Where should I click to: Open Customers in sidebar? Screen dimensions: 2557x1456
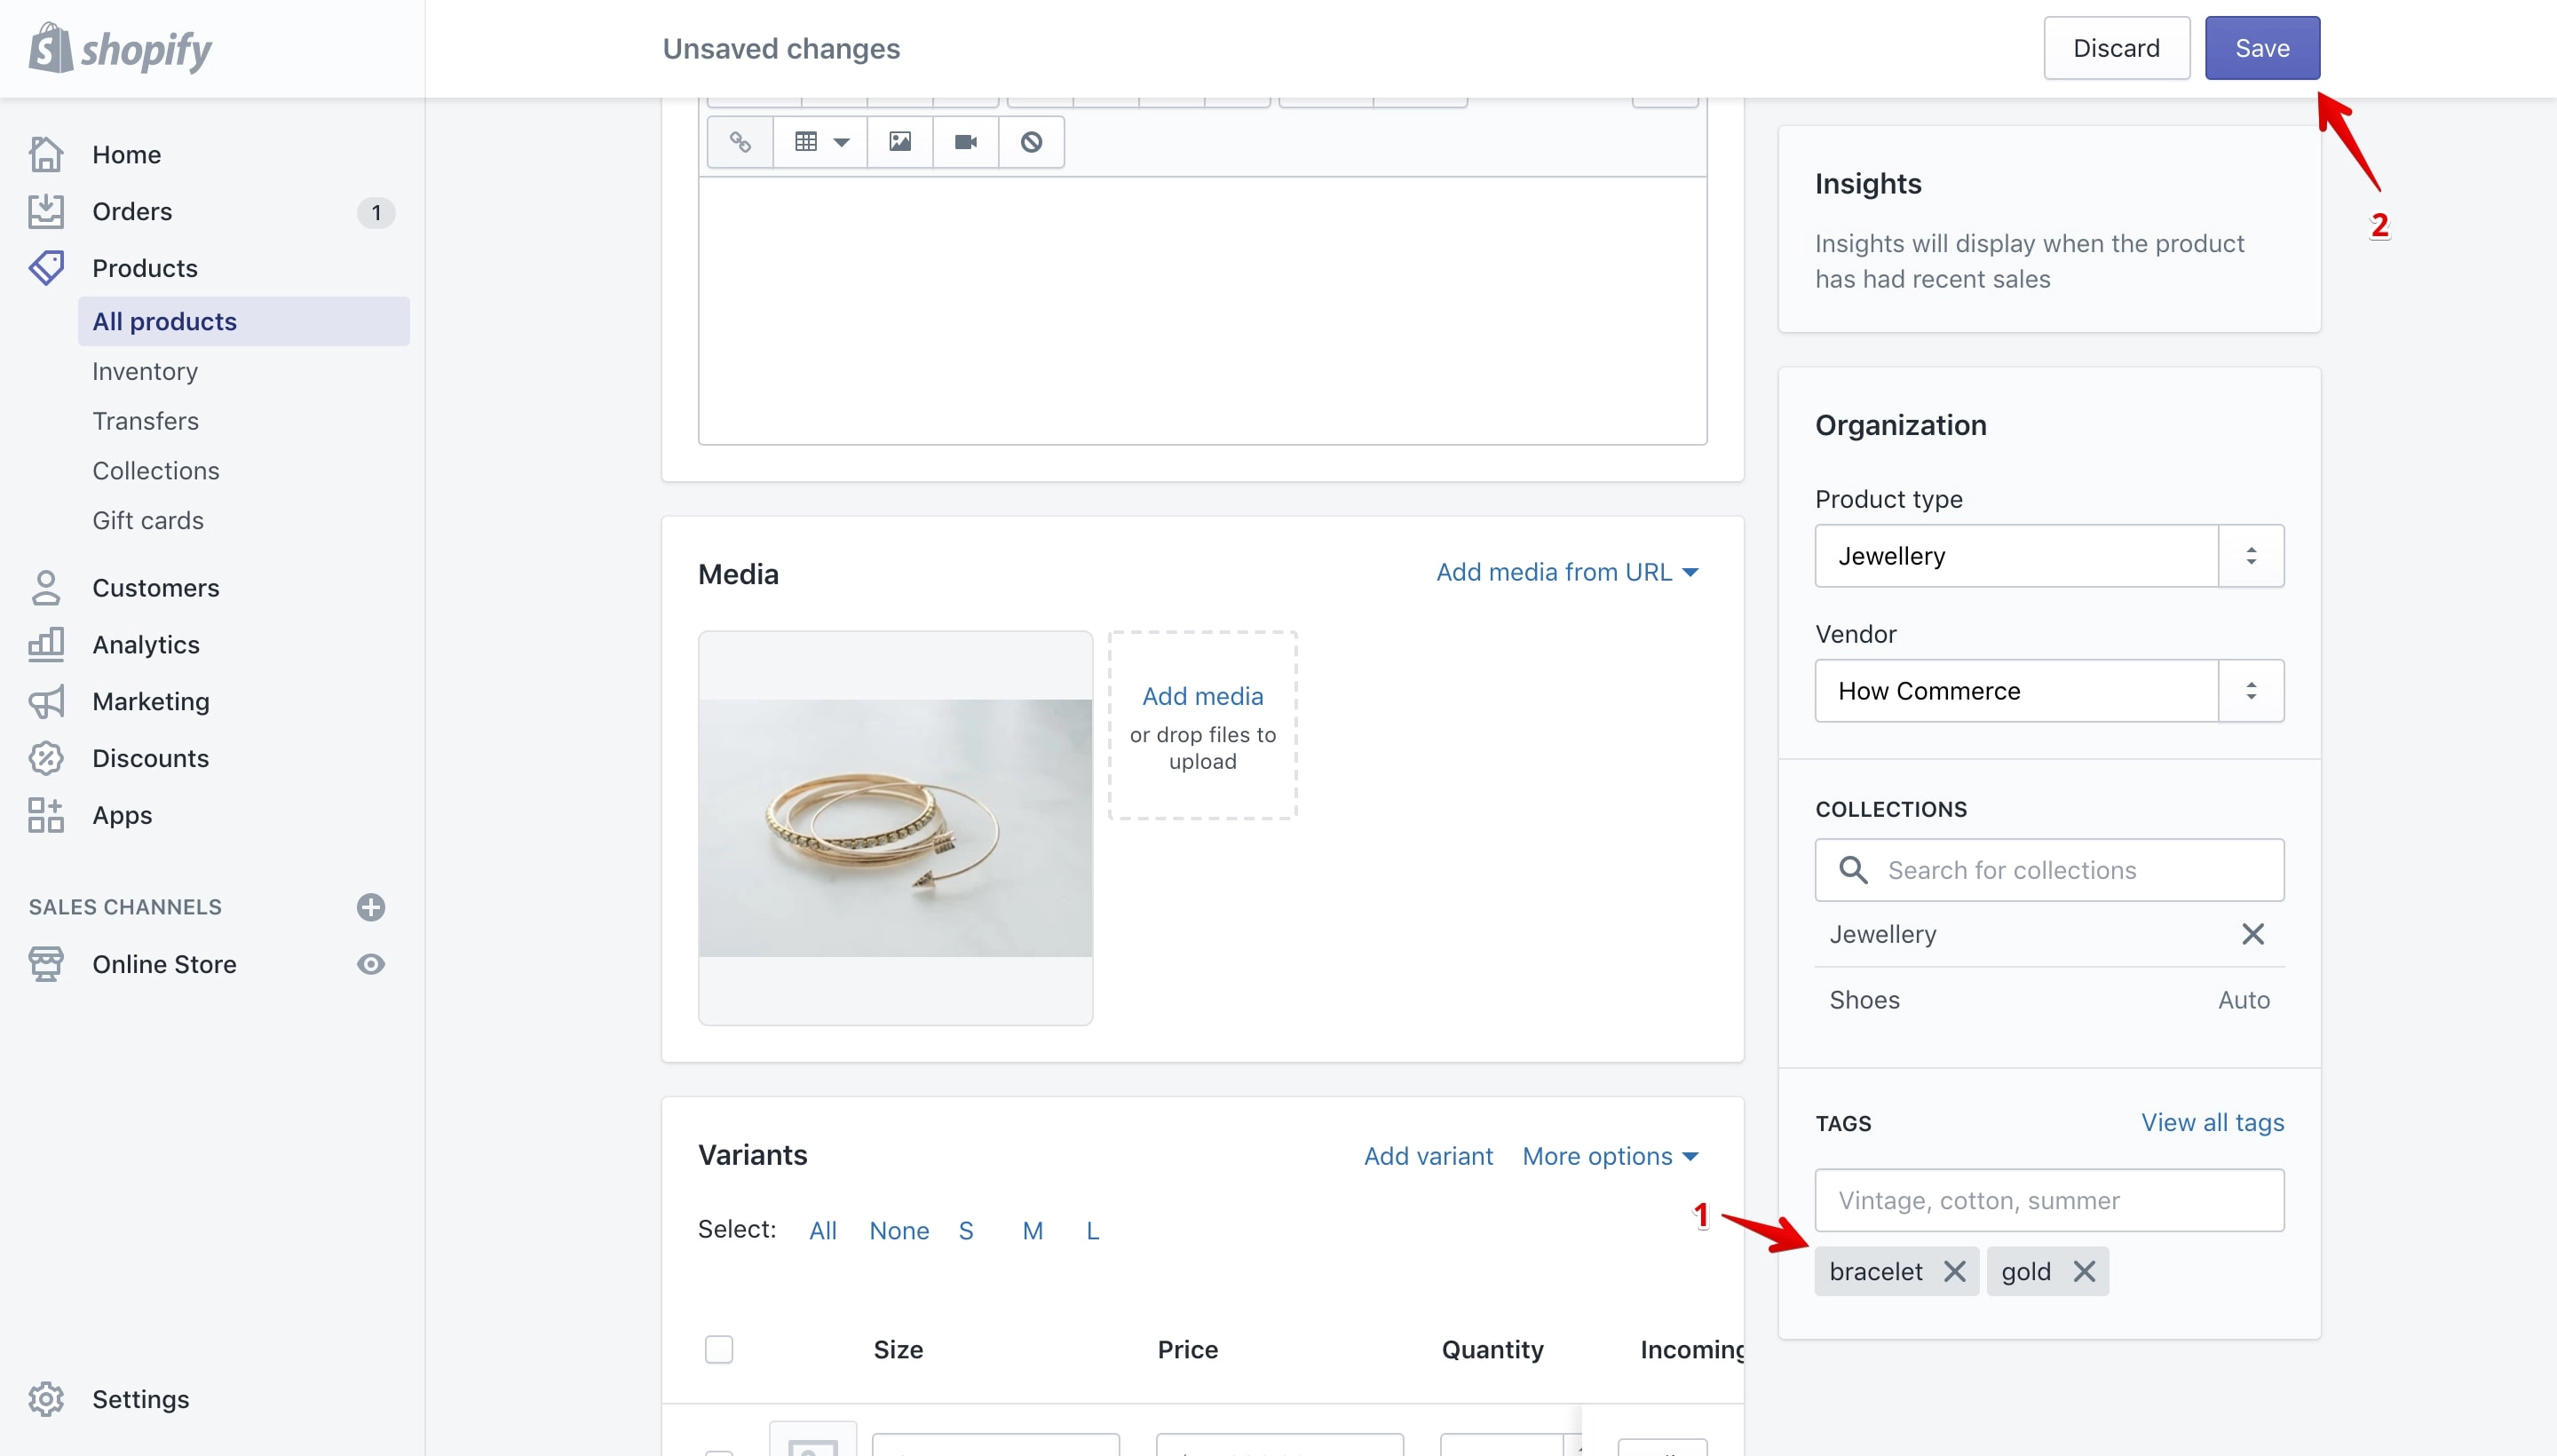tap(156, 588)
